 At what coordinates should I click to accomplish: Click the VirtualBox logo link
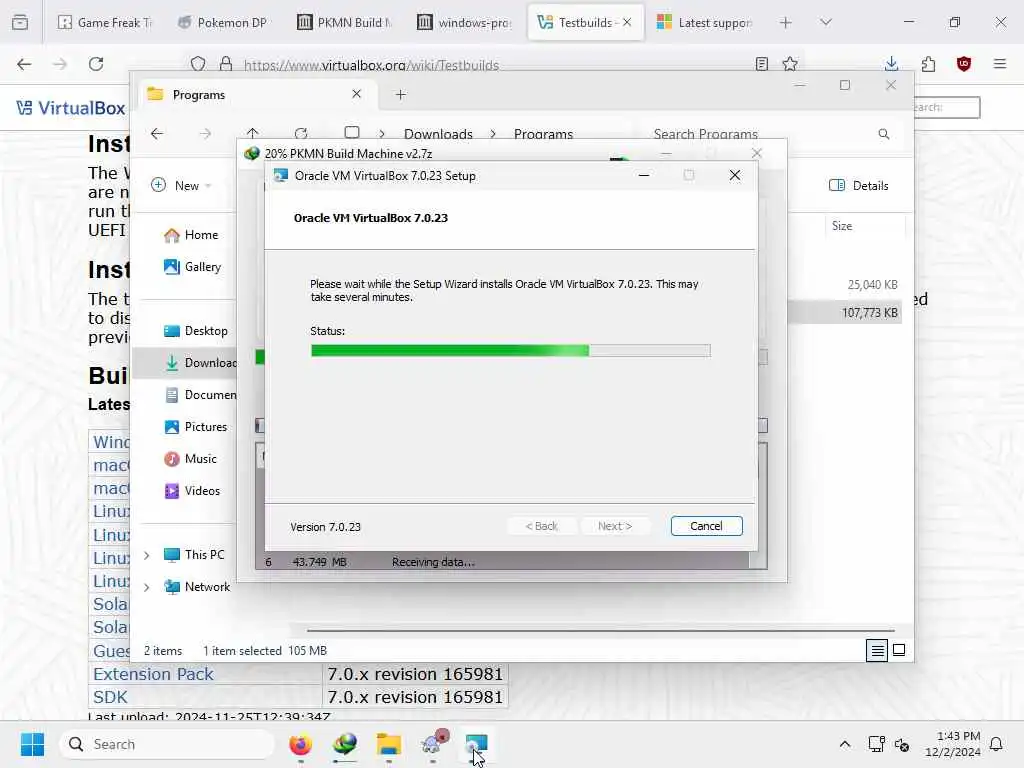point(71,108)
